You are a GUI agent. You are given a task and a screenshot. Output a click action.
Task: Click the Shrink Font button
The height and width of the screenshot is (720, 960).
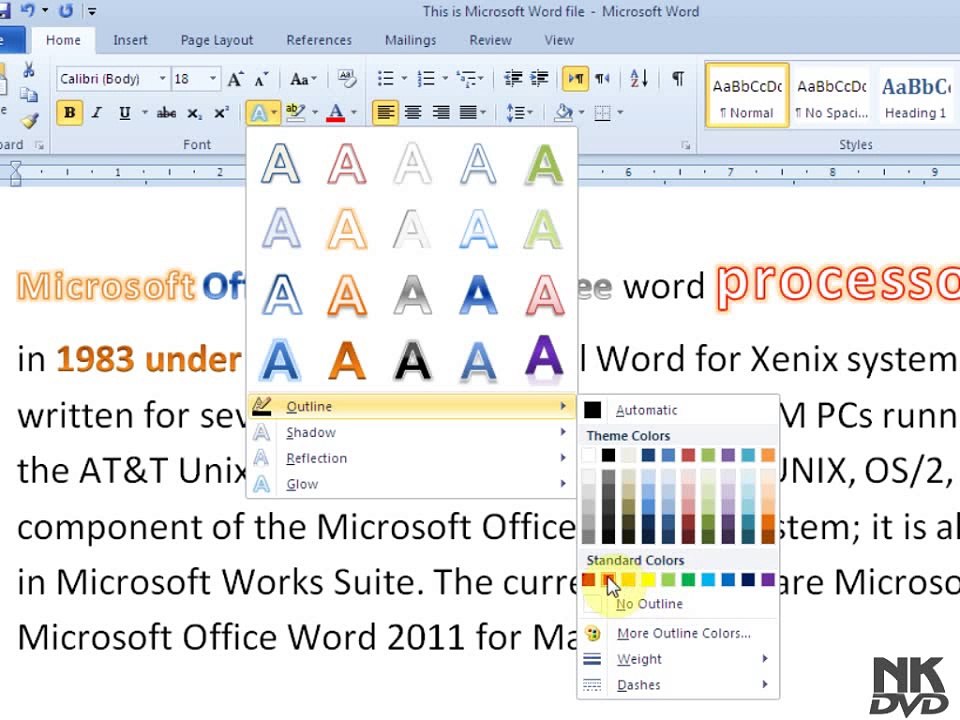coord(261,79)
